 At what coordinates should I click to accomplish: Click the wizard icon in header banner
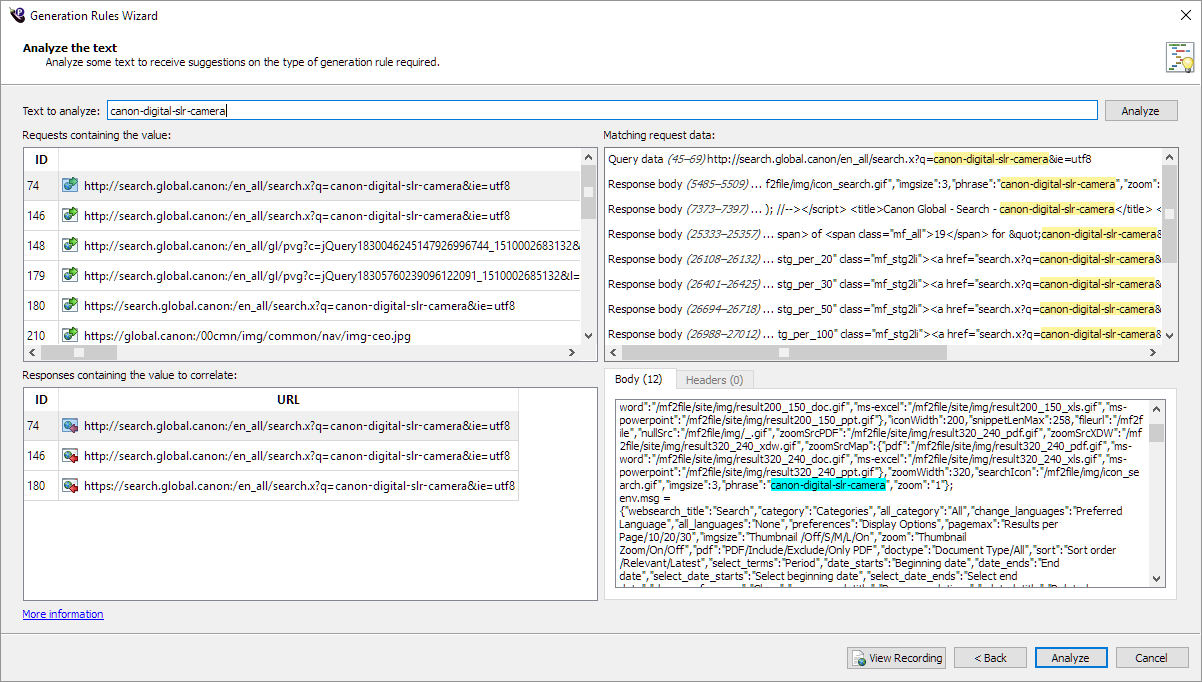[1179, 57]
